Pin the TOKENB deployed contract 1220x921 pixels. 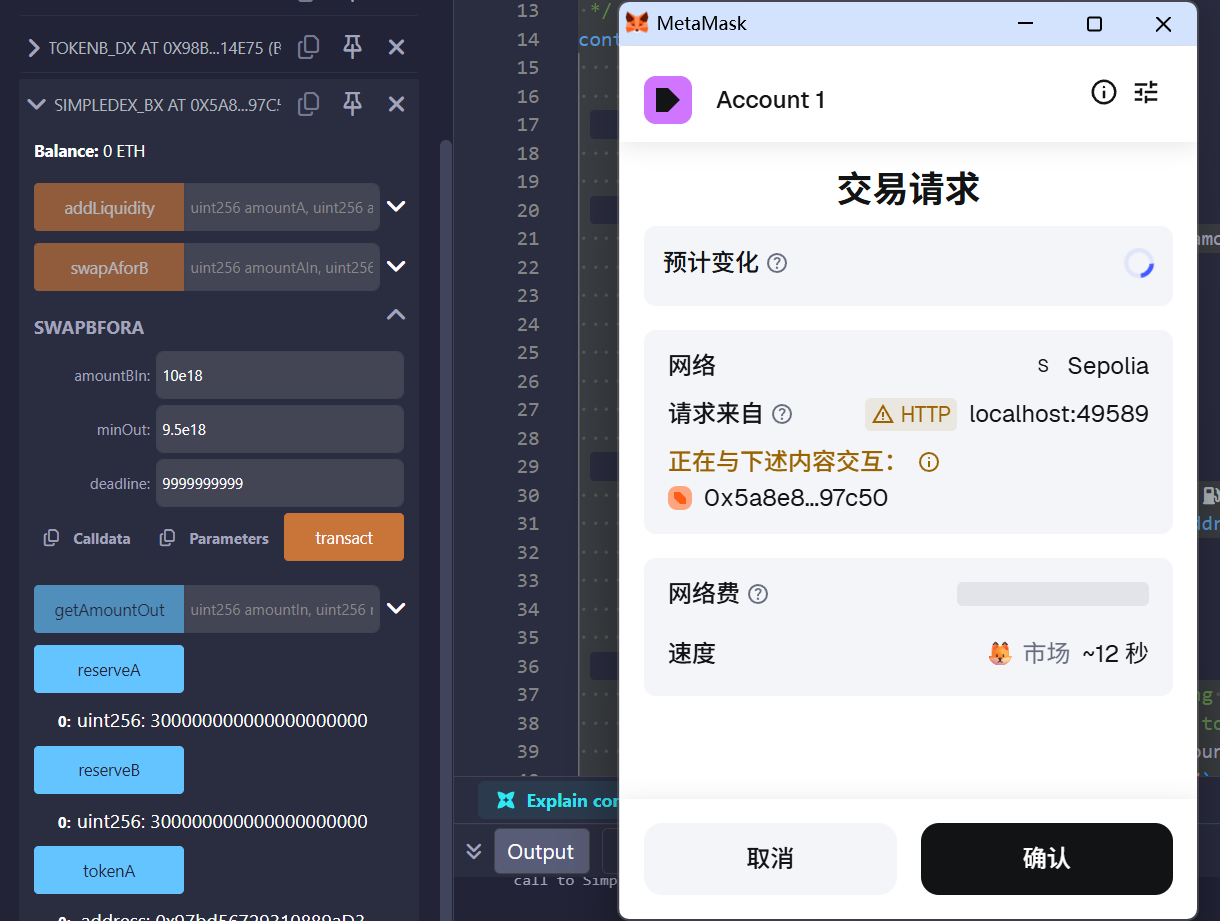click(x=352, y=46)
